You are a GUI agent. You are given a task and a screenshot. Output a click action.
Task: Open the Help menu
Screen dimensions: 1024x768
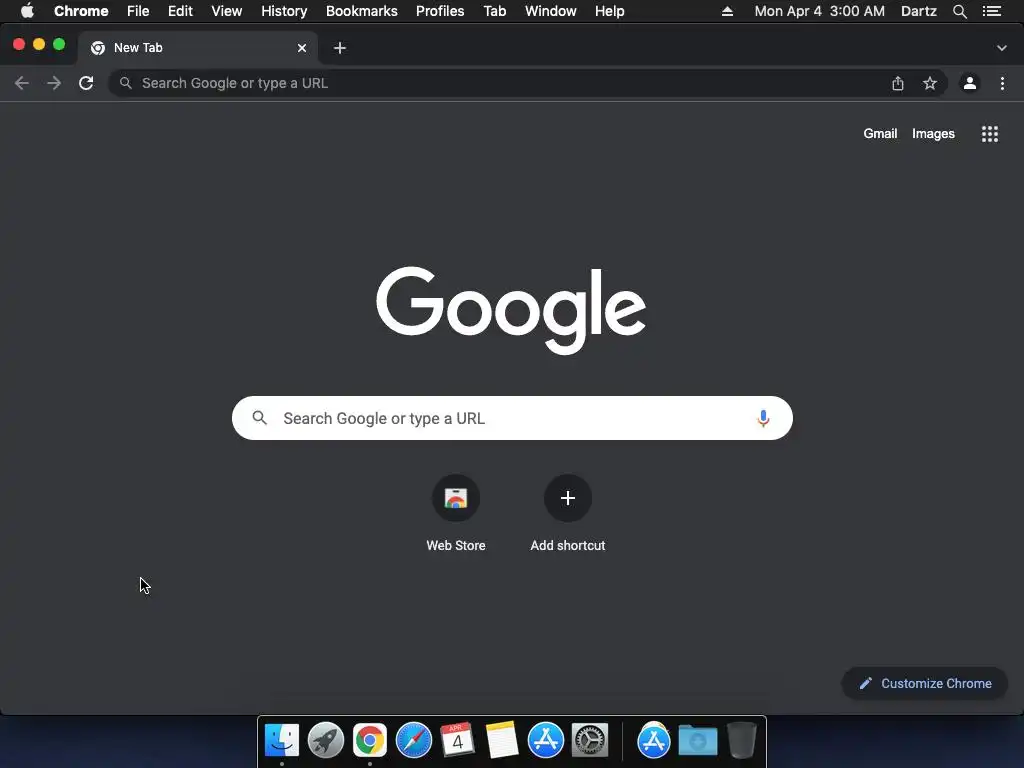point(609,11)
